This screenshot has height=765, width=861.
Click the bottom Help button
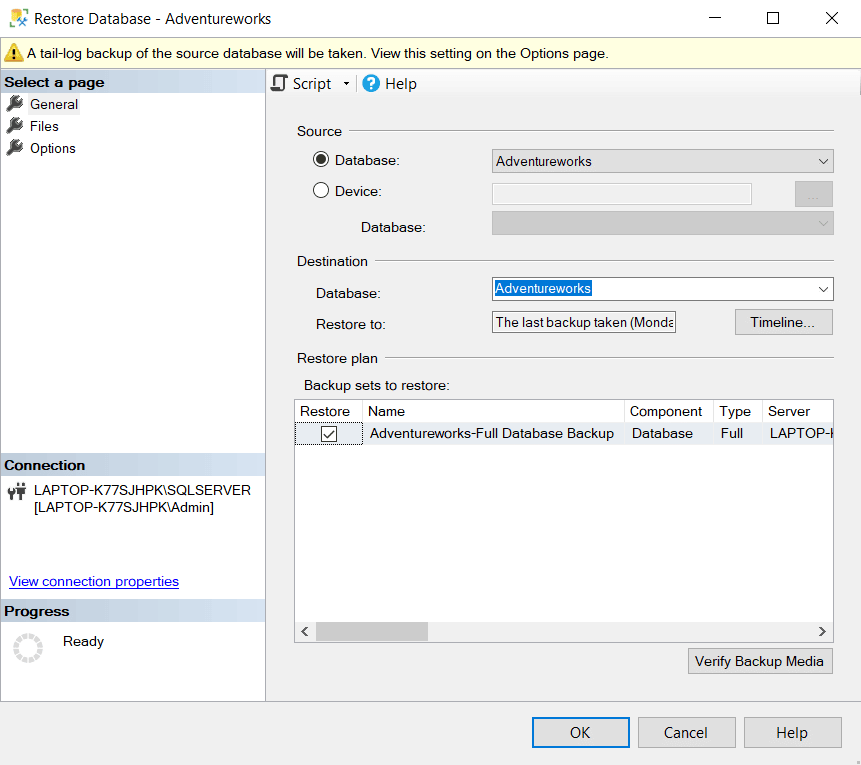click(792, 732)
